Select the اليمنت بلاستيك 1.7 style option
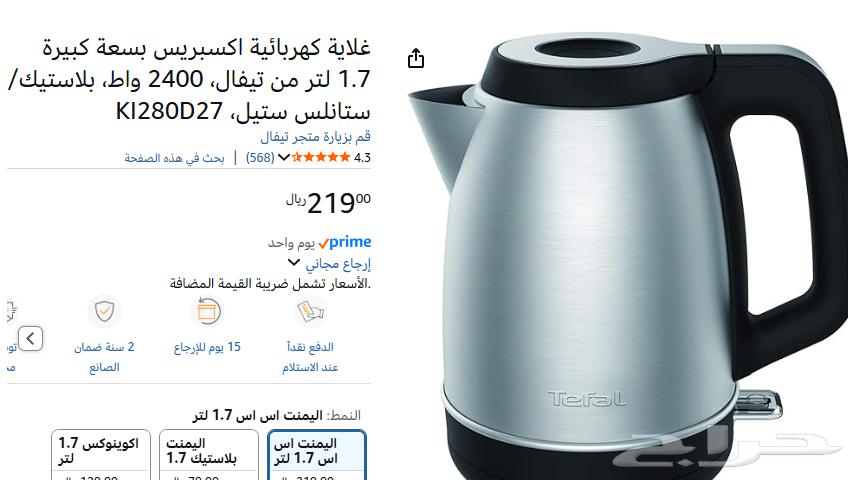The height and width of the screenshot is (480, 848). (209, 455)
